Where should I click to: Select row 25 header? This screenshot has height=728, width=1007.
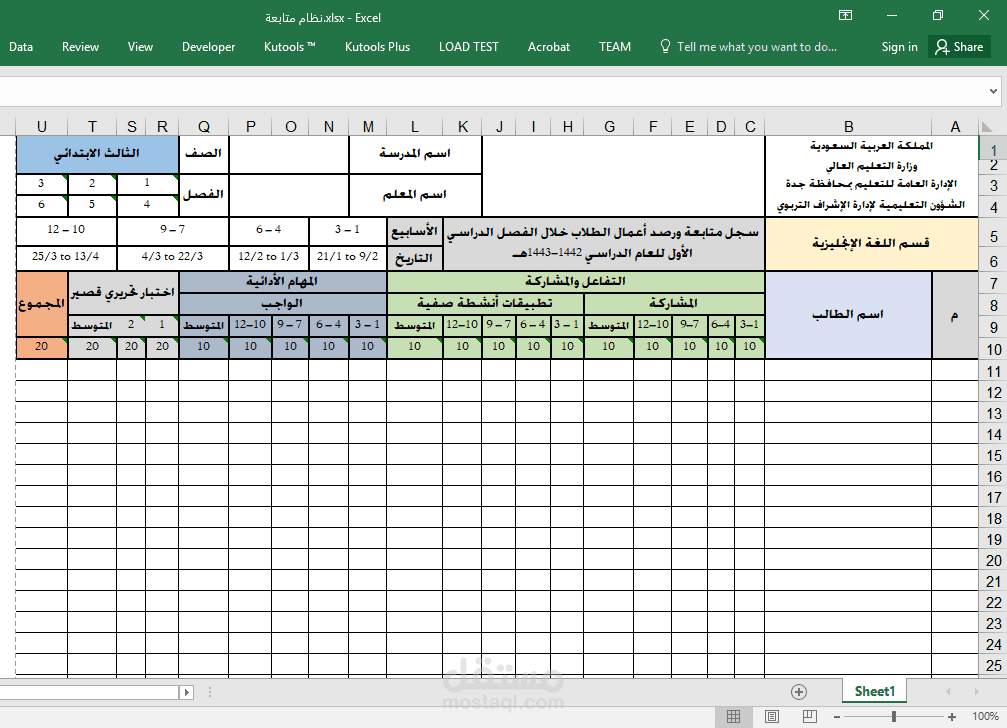coord(993,665)
